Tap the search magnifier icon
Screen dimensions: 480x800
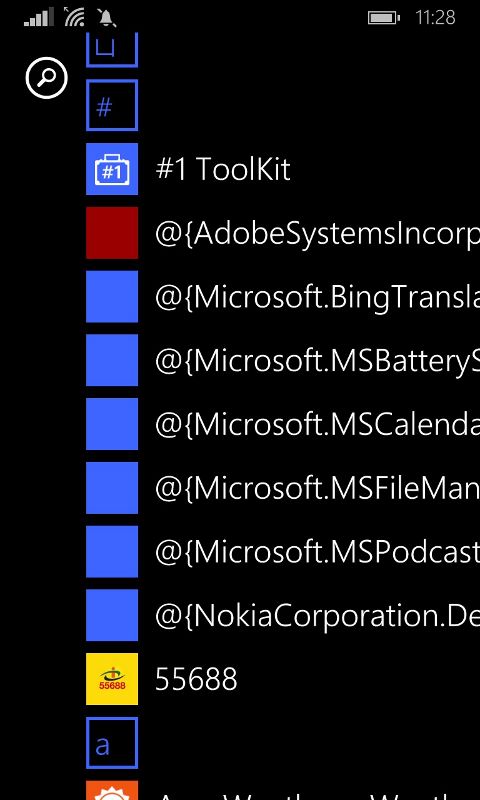[x=46, y=78]
